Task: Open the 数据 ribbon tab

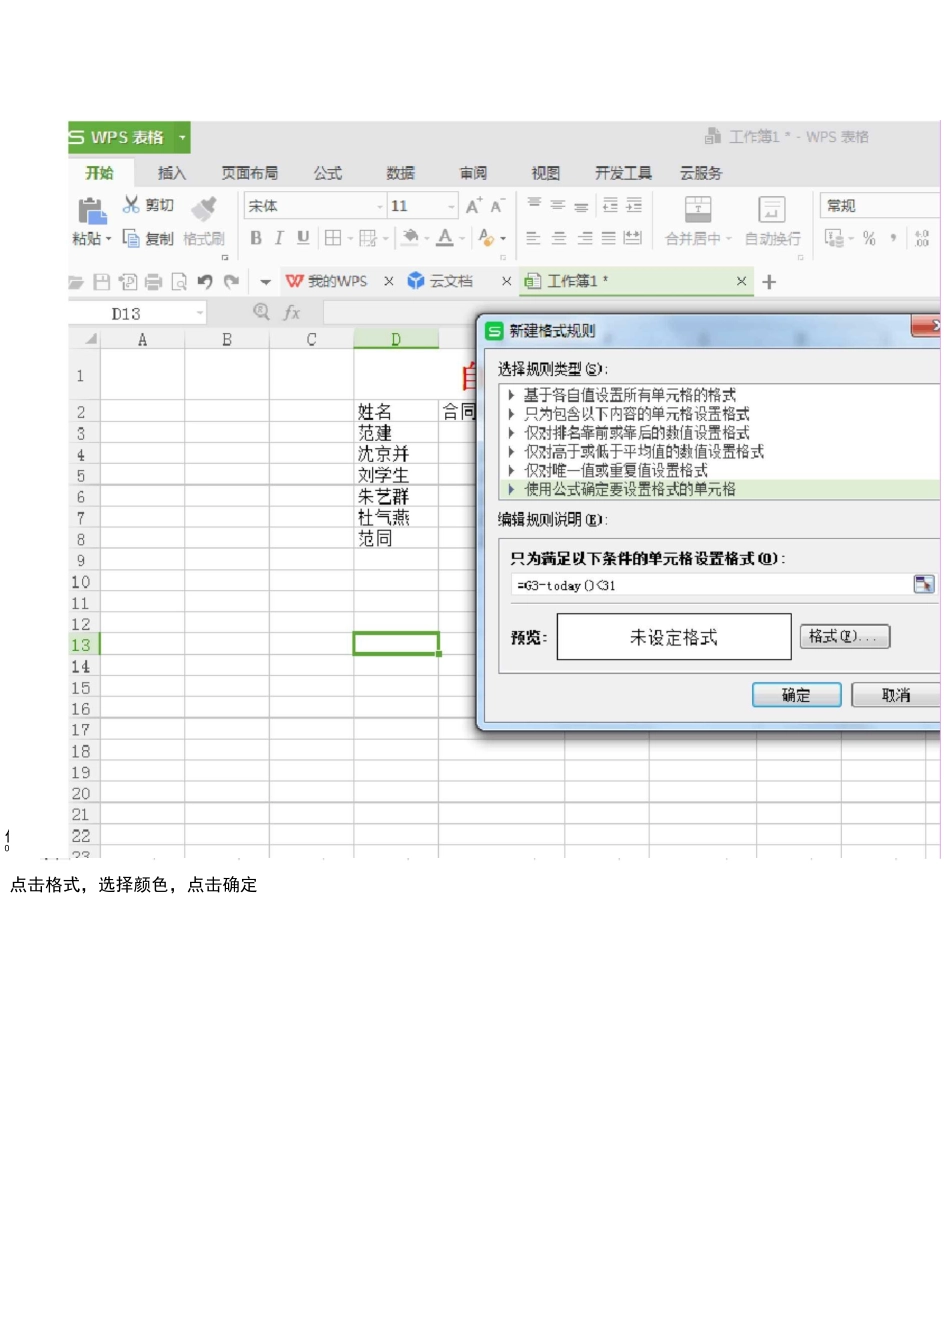Action: 401,173
